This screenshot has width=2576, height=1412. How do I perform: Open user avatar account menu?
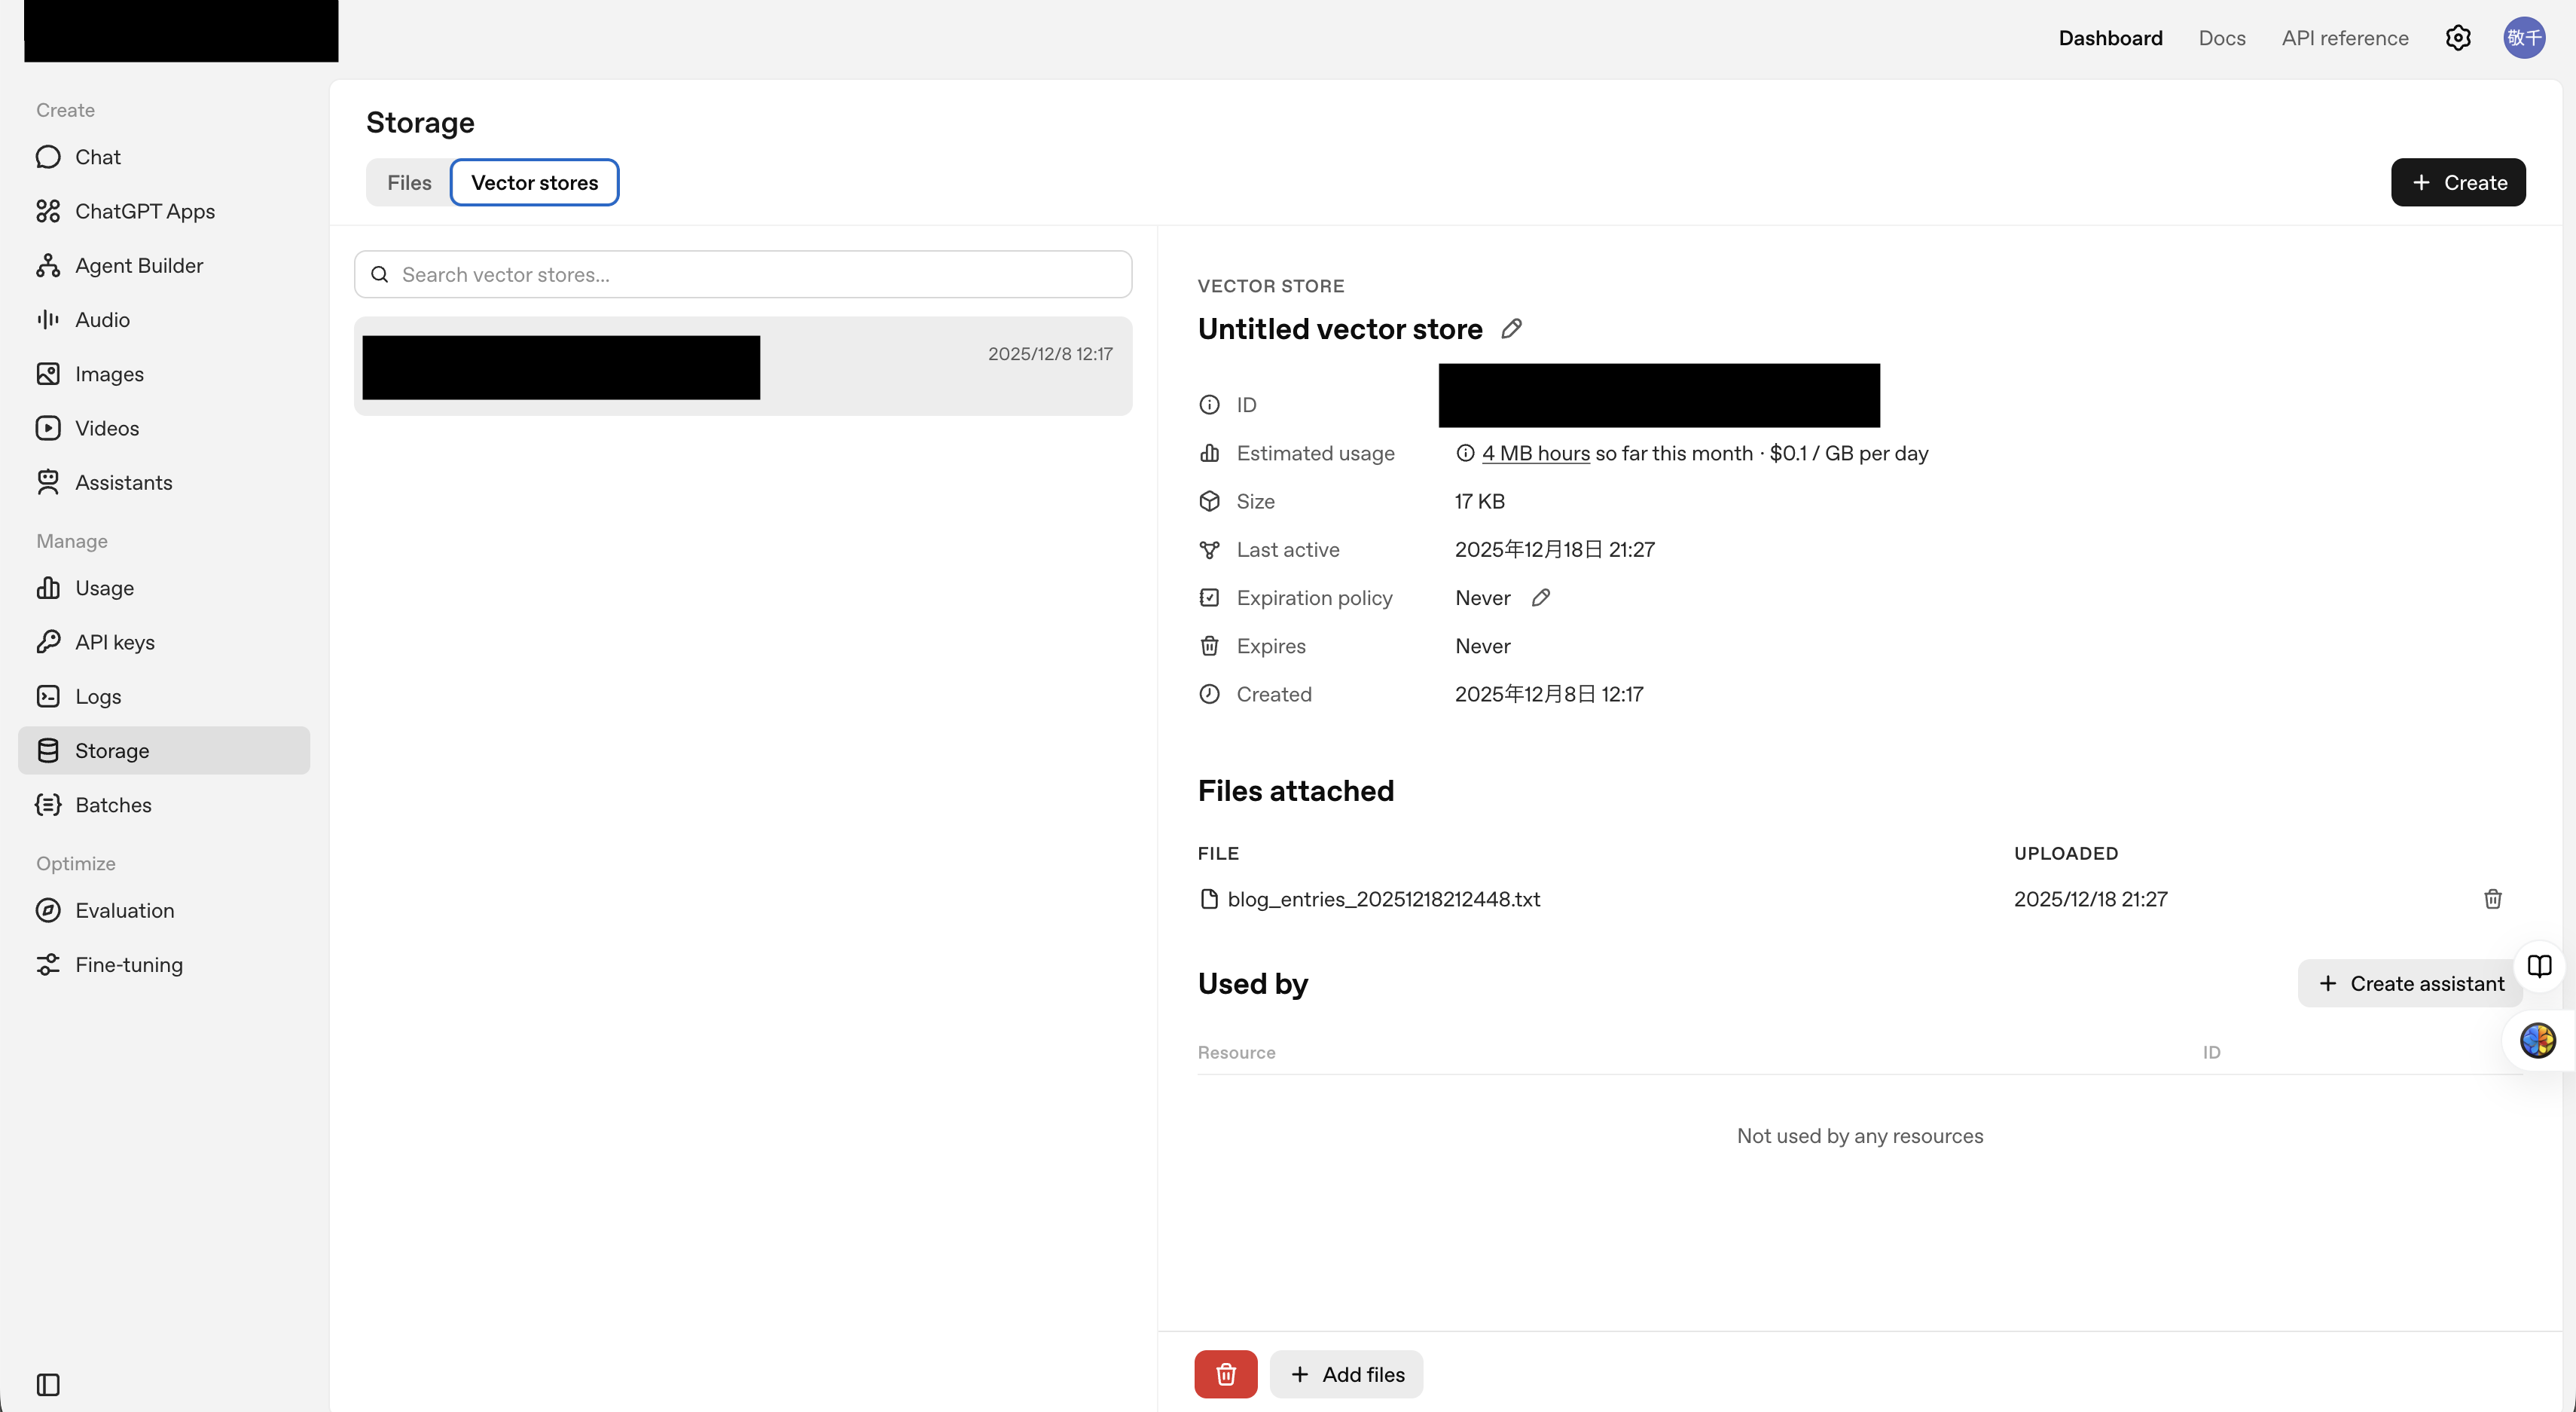pos(2524,38)
